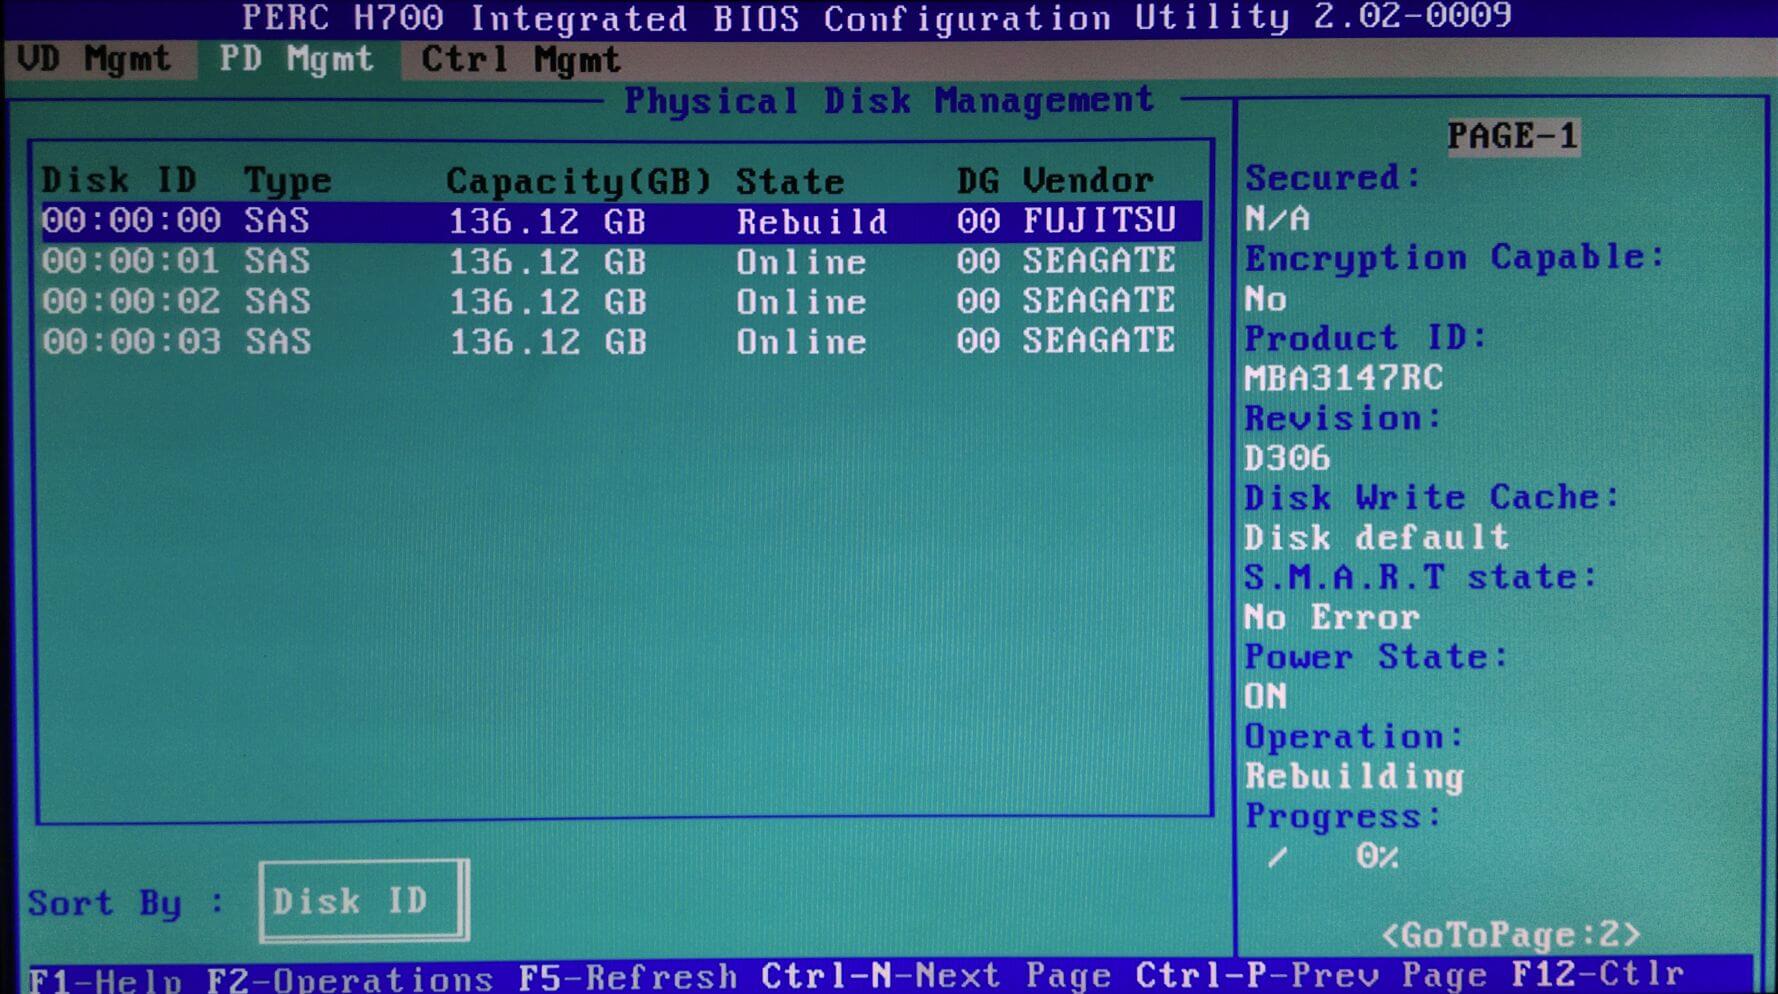The height and width of the screenshot is (994, 1778).
Task: Open the PD Mgmt tab
Action: [296, 59]
